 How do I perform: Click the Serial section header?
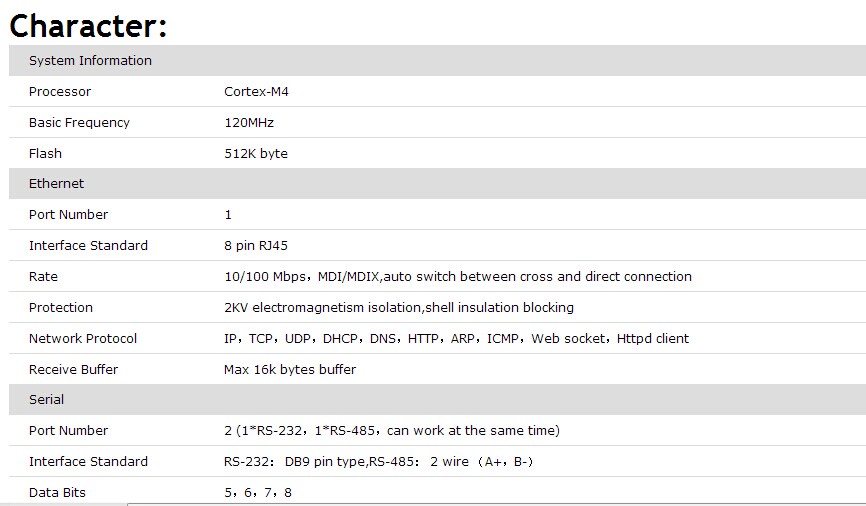[x=46, y=400]
